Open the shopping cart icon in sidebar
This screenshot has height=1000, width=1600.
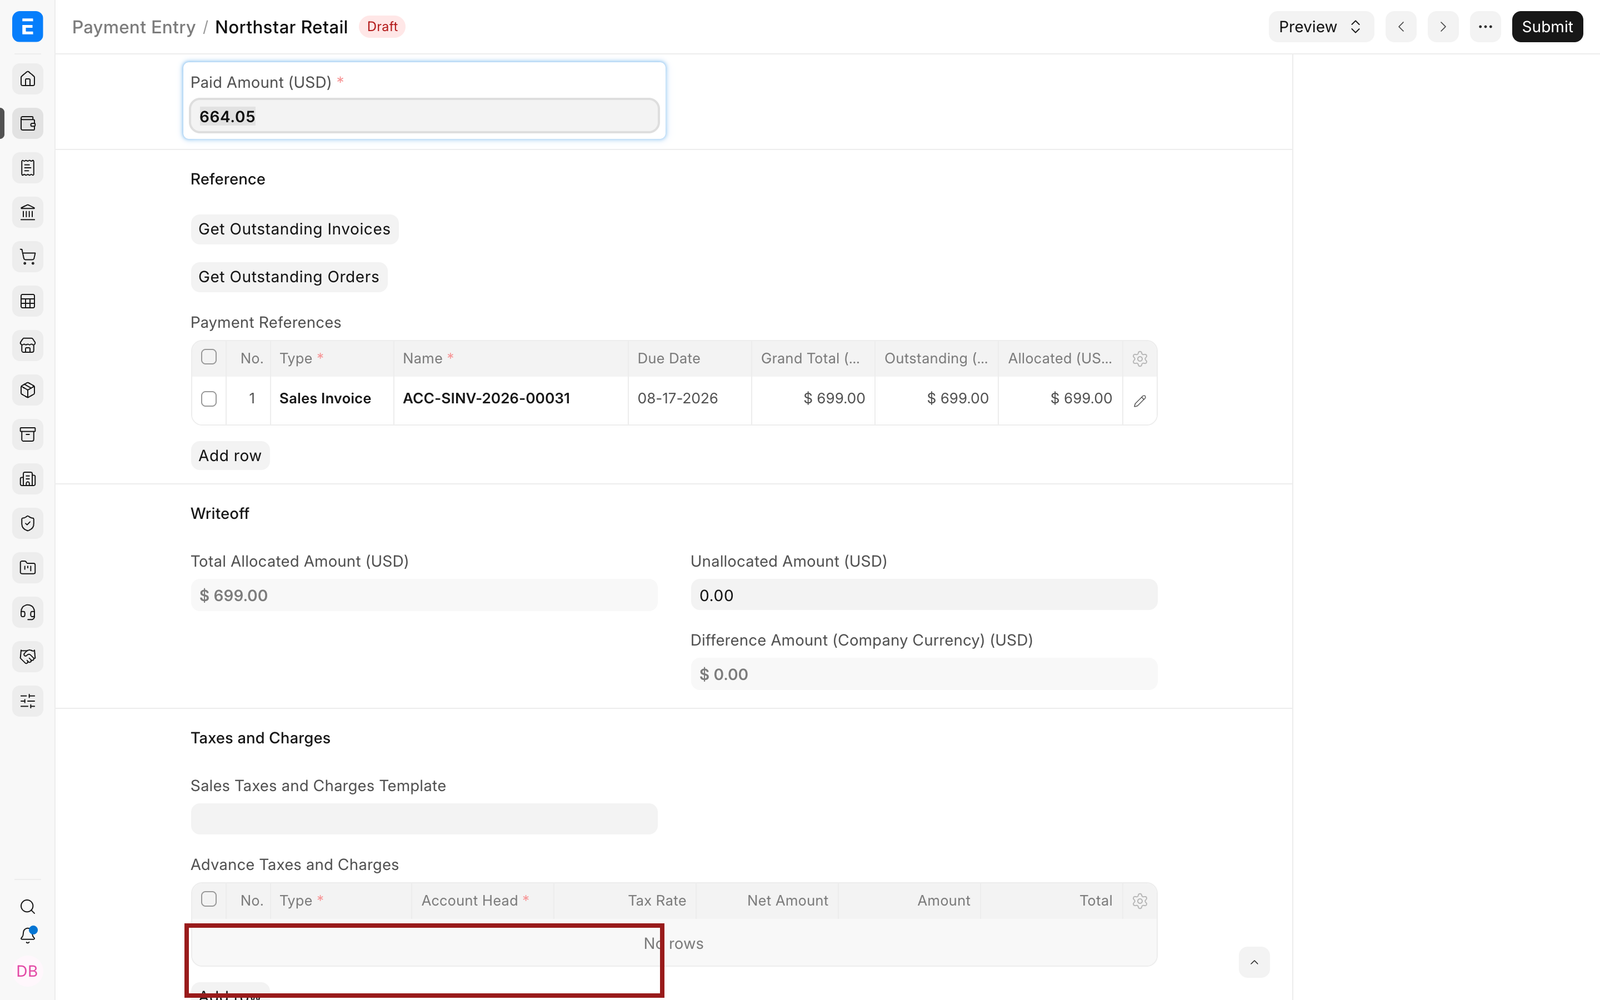pyautogui.click(x=28, y=257)
